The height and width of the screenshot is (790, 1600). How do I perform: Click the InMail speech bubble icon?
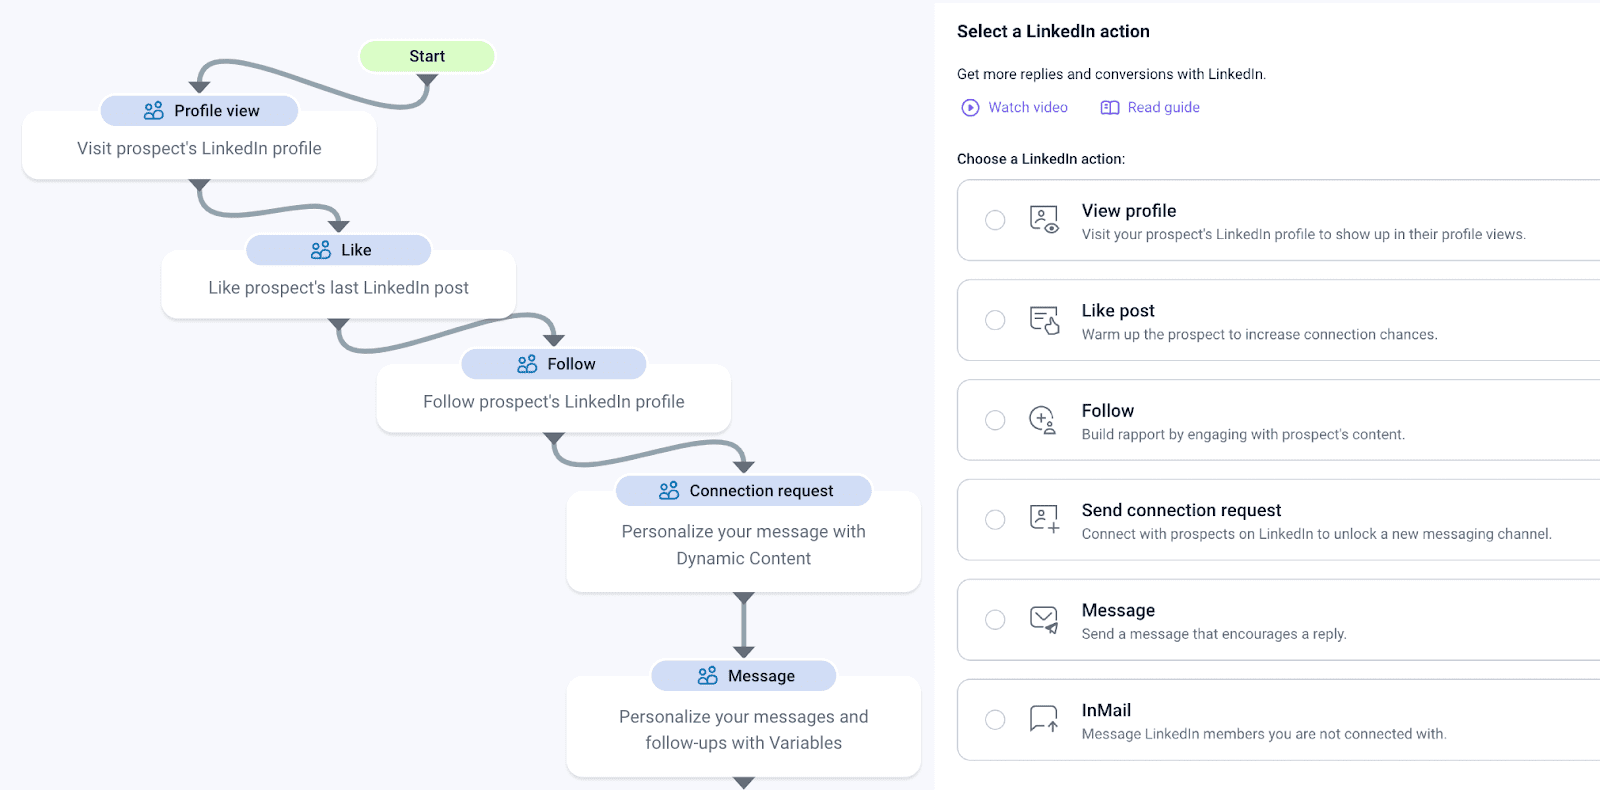[x=1044, y=719]
